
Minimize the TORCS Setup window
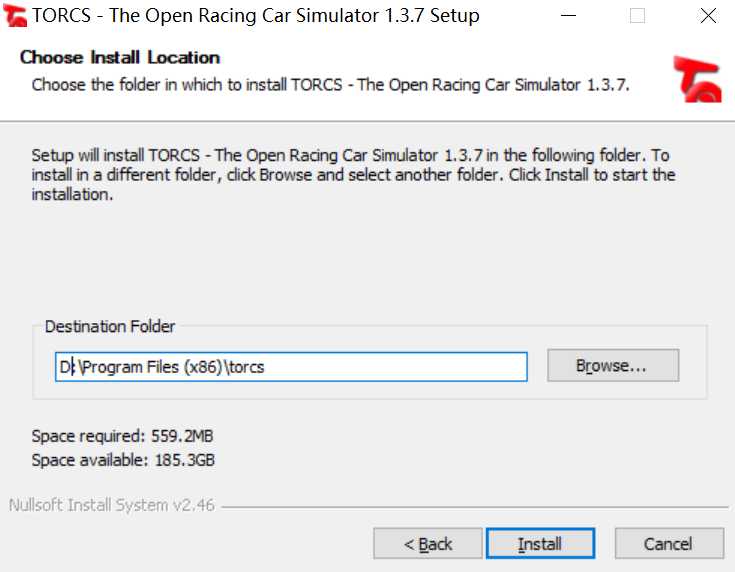coord(568,15)
